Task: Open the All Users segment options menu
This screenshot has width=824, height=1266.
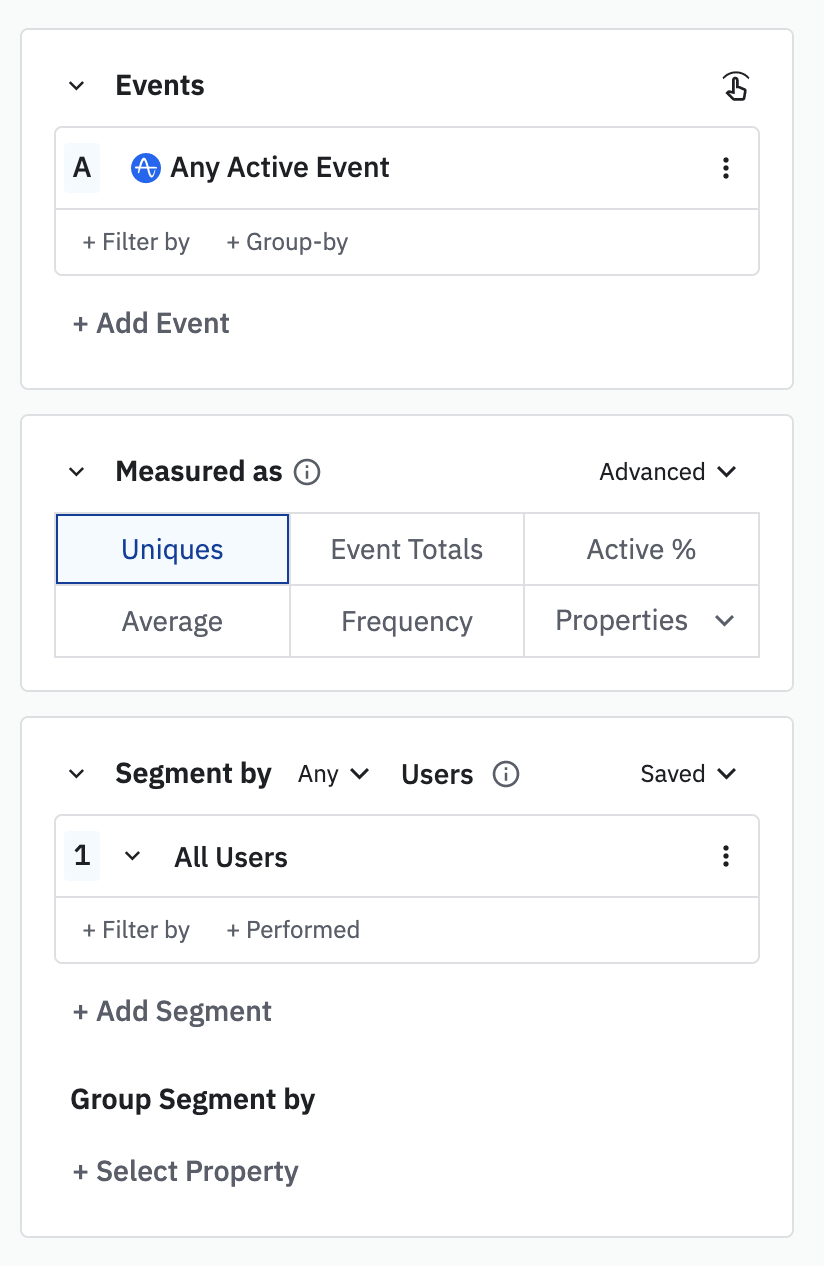Action: (x=726, y=856)
